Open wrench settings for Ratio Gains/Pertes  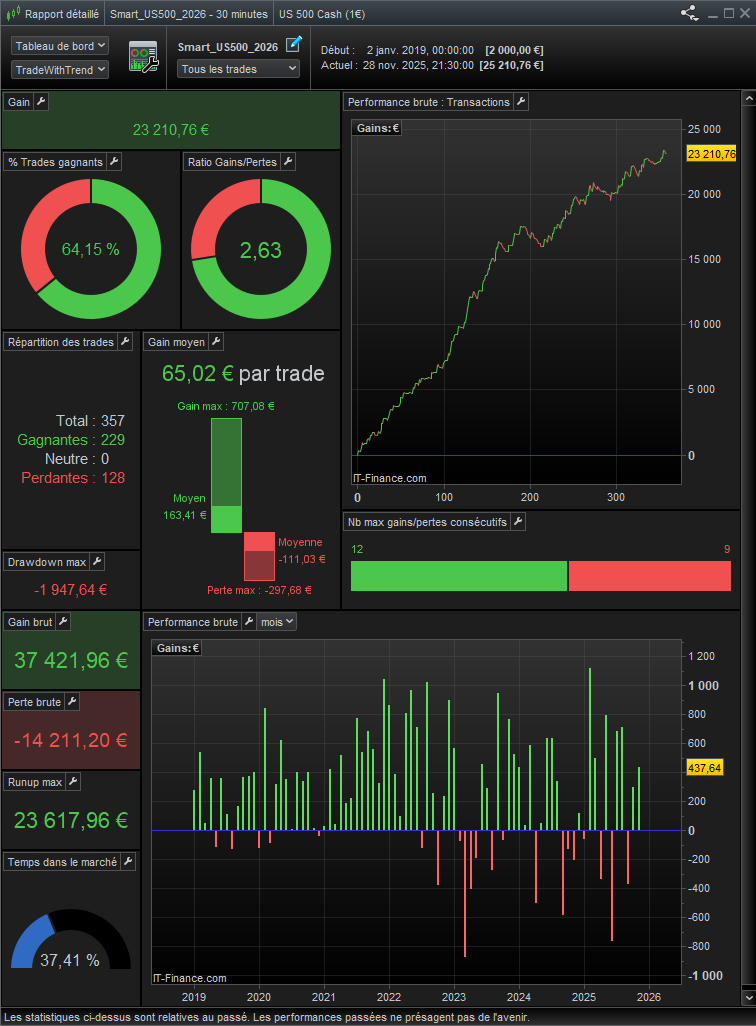[x=288, y=162]
